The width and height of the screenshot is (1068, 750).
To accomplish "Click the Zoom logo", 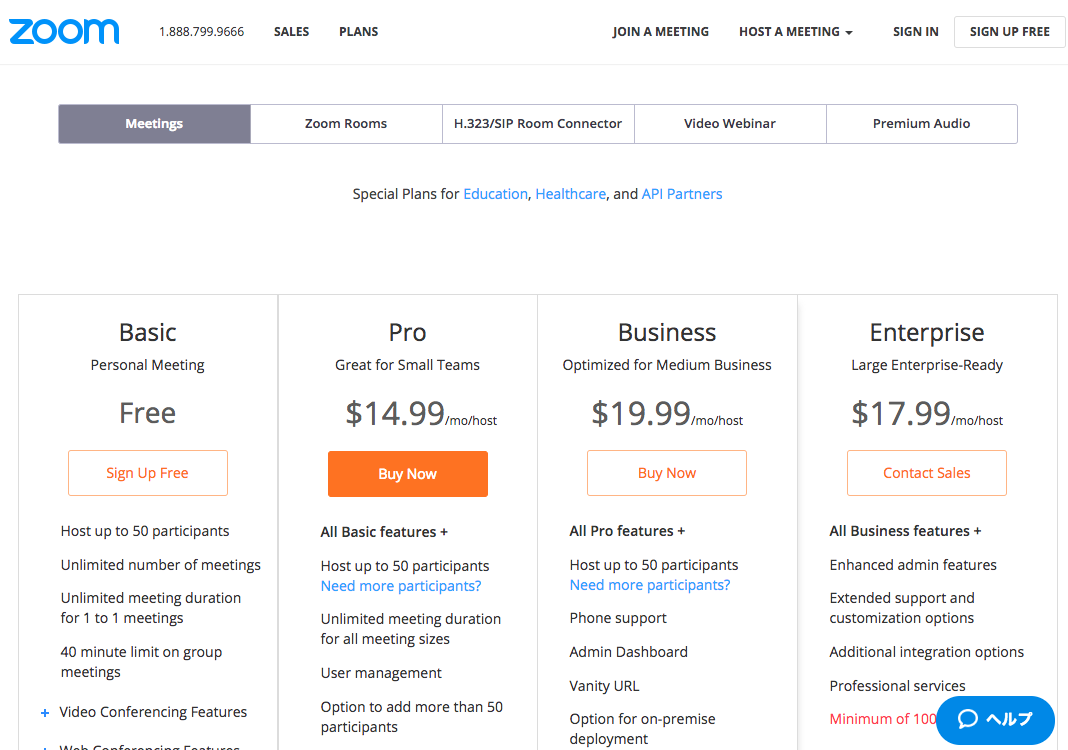I will tap(64, 31).
